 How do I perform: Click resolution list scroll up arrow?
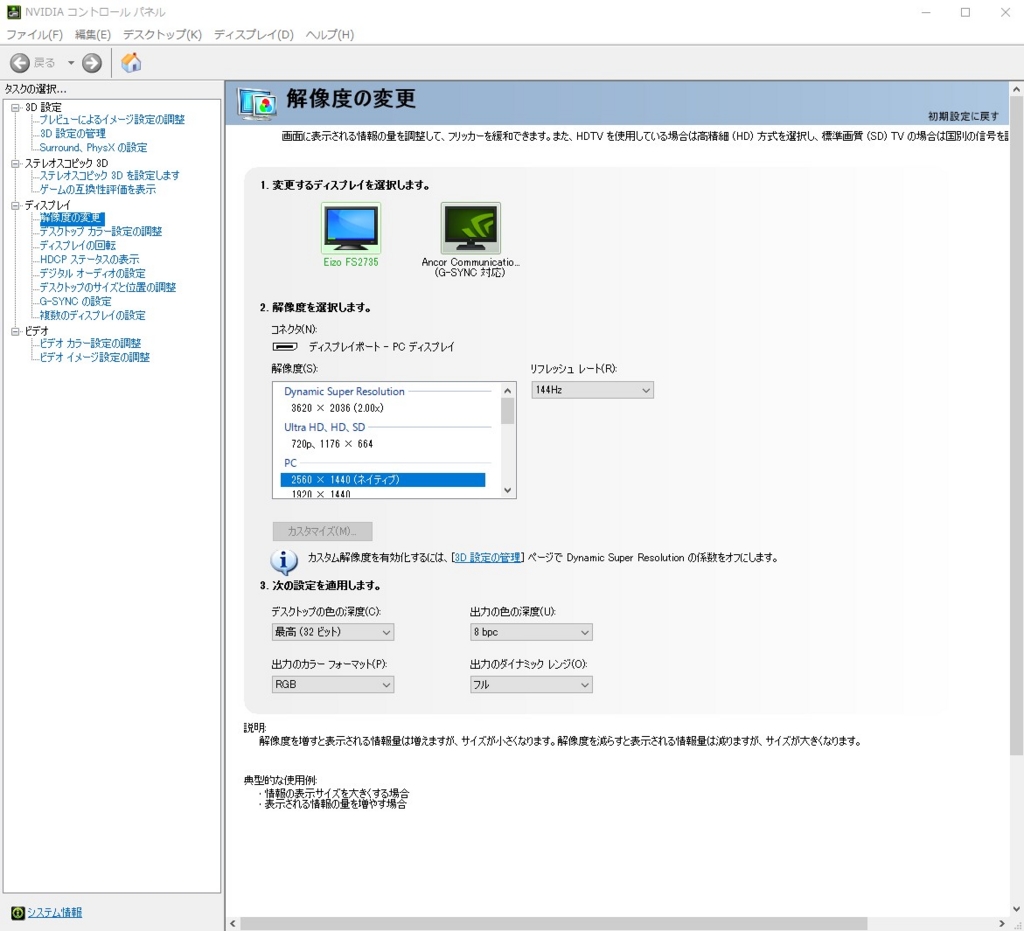[508, 390]
